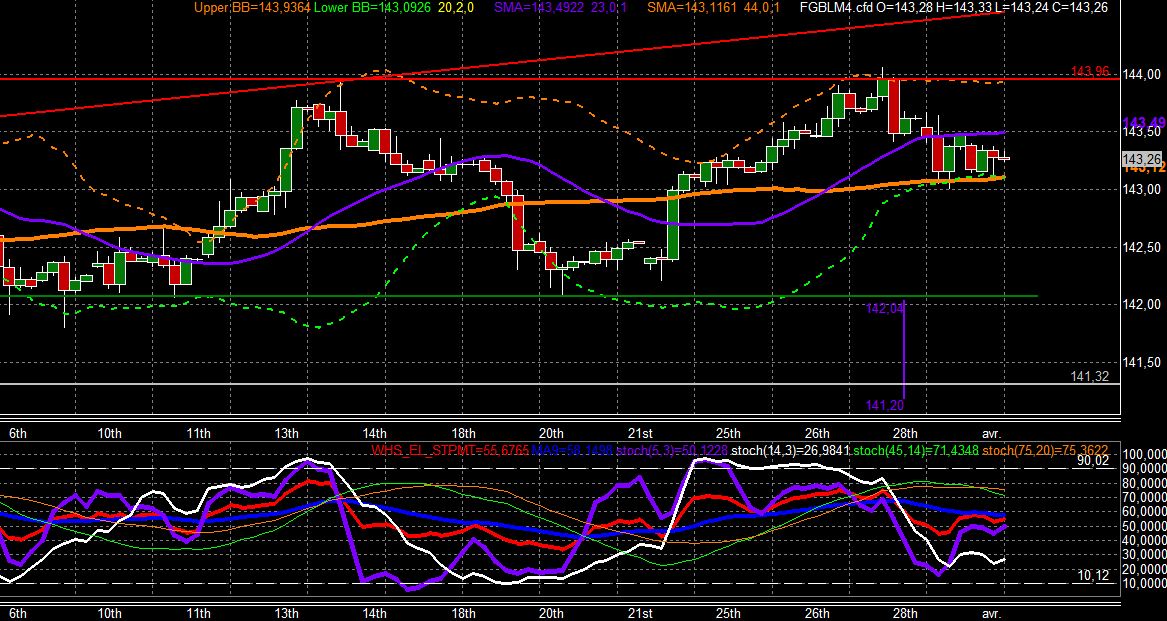Screen dimensions: 1167x621
Task: Click '50,0000' on the indicator scale
Action: point(1145,526)
